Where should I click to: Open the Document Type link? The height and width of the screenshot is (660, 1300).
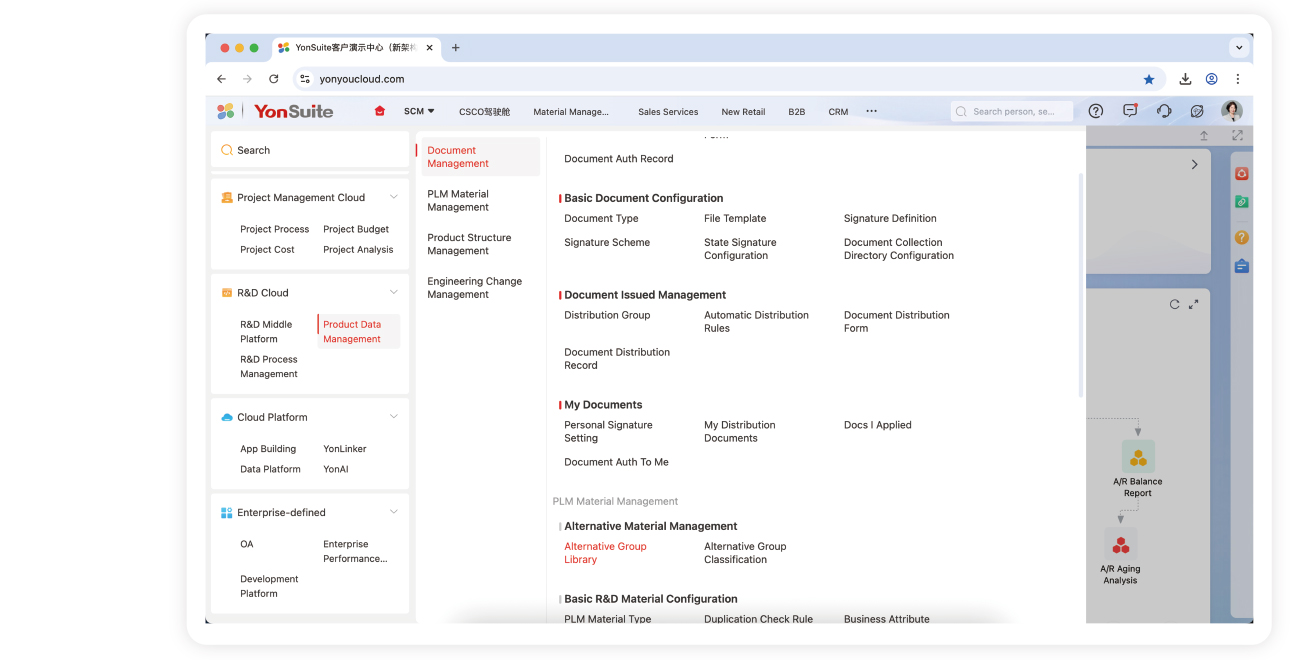pyautogui.click(x=601, y=218)
